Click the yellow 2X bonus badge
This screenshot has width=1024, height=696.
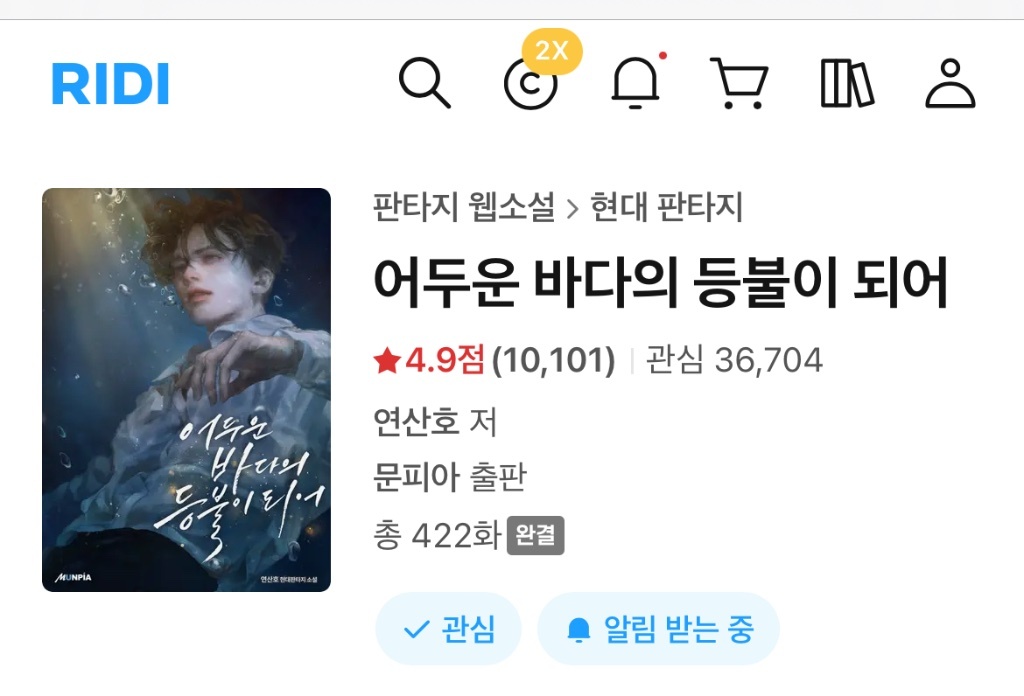coord(552,51)
